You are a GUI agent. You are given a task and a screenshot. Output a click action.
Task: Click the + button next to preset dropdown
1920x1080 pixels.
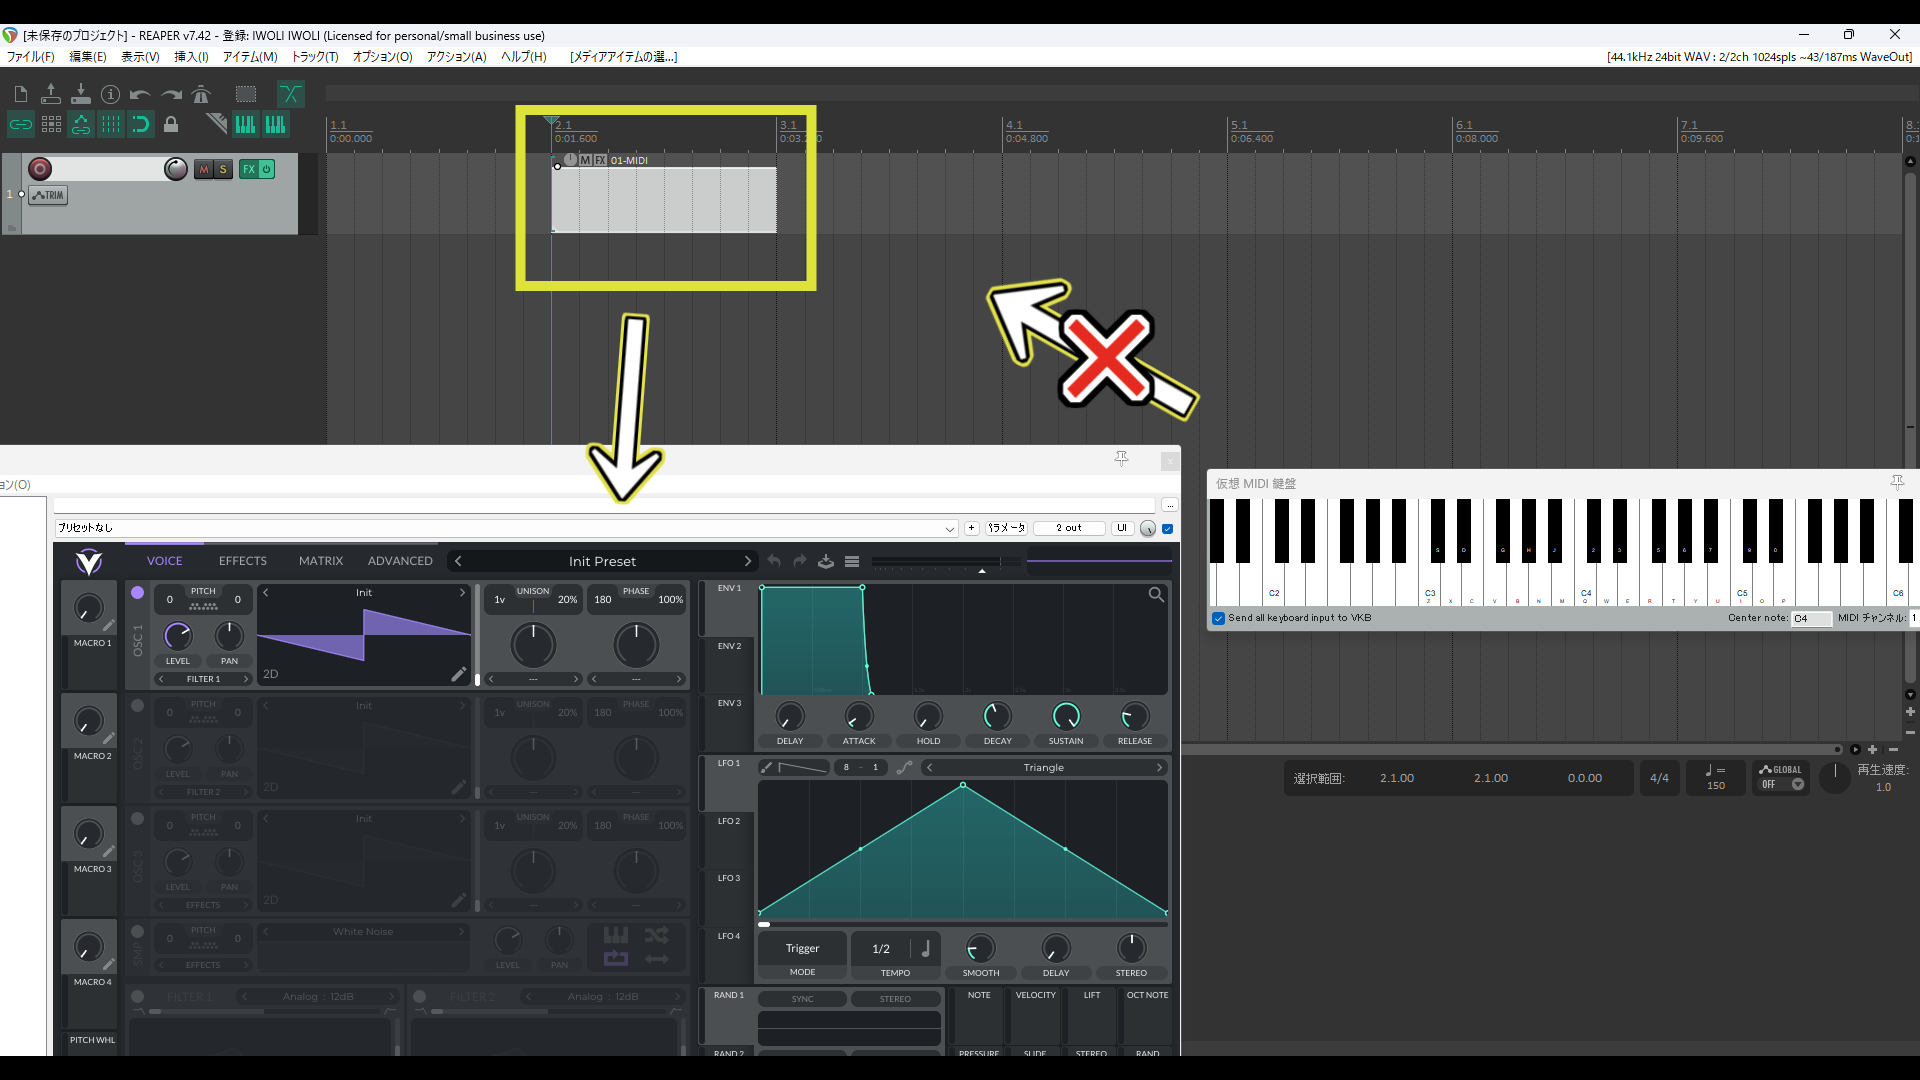click(971, 528)
